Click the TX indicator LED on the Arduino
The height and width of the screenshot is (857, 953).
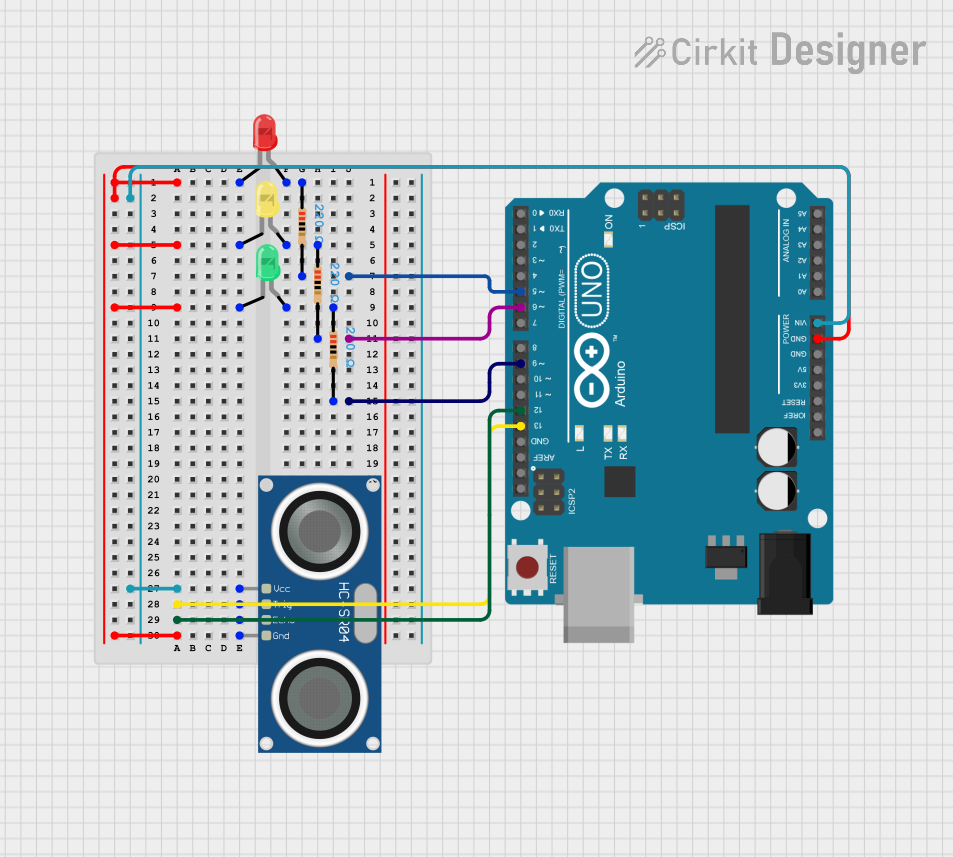click(x=608, y=433)
